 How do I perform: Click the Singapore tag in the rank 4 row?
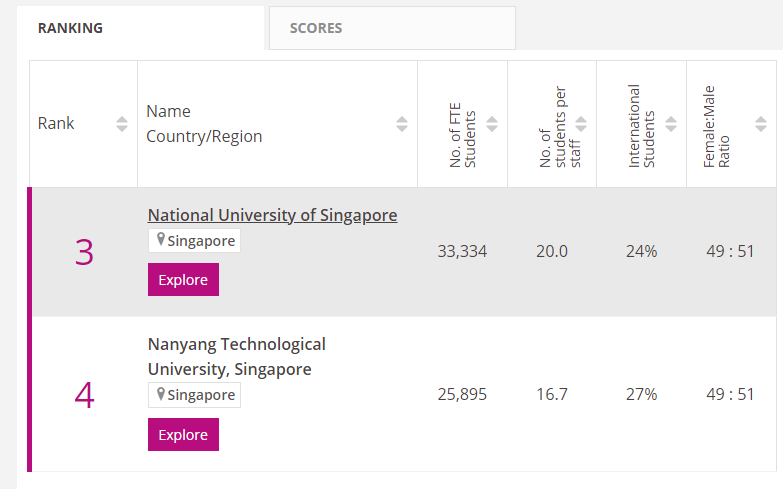tap(201, 395)
